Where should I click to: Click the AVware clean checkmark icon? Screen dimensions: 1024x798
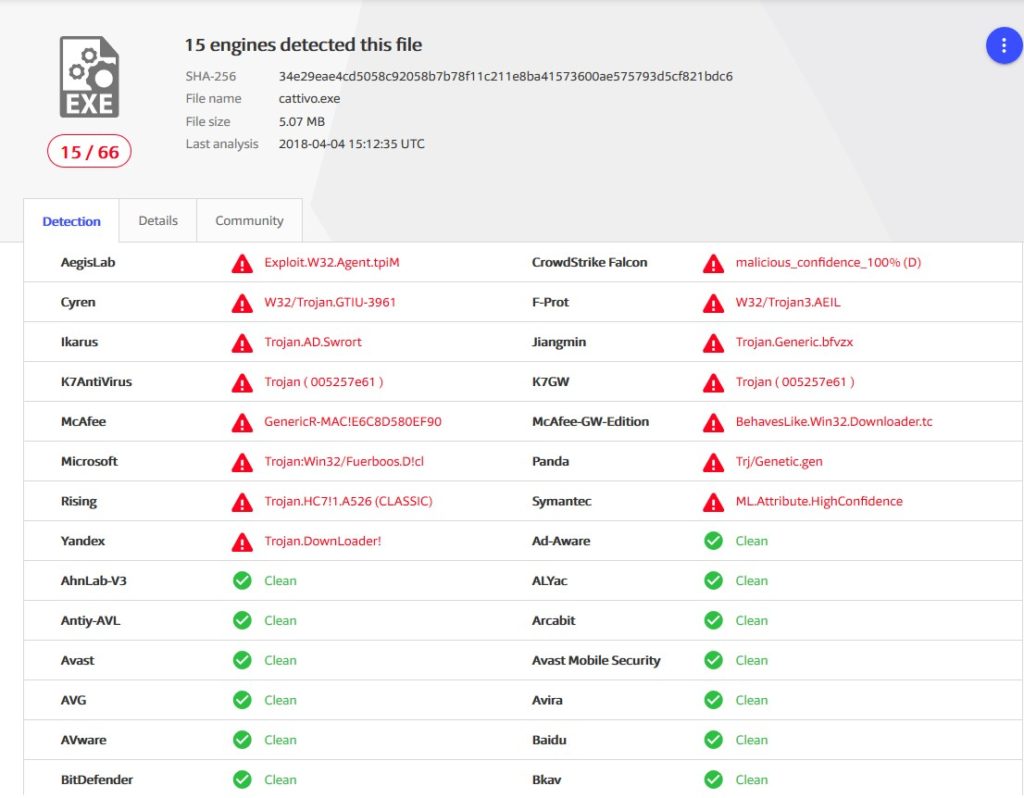point(242,740)
